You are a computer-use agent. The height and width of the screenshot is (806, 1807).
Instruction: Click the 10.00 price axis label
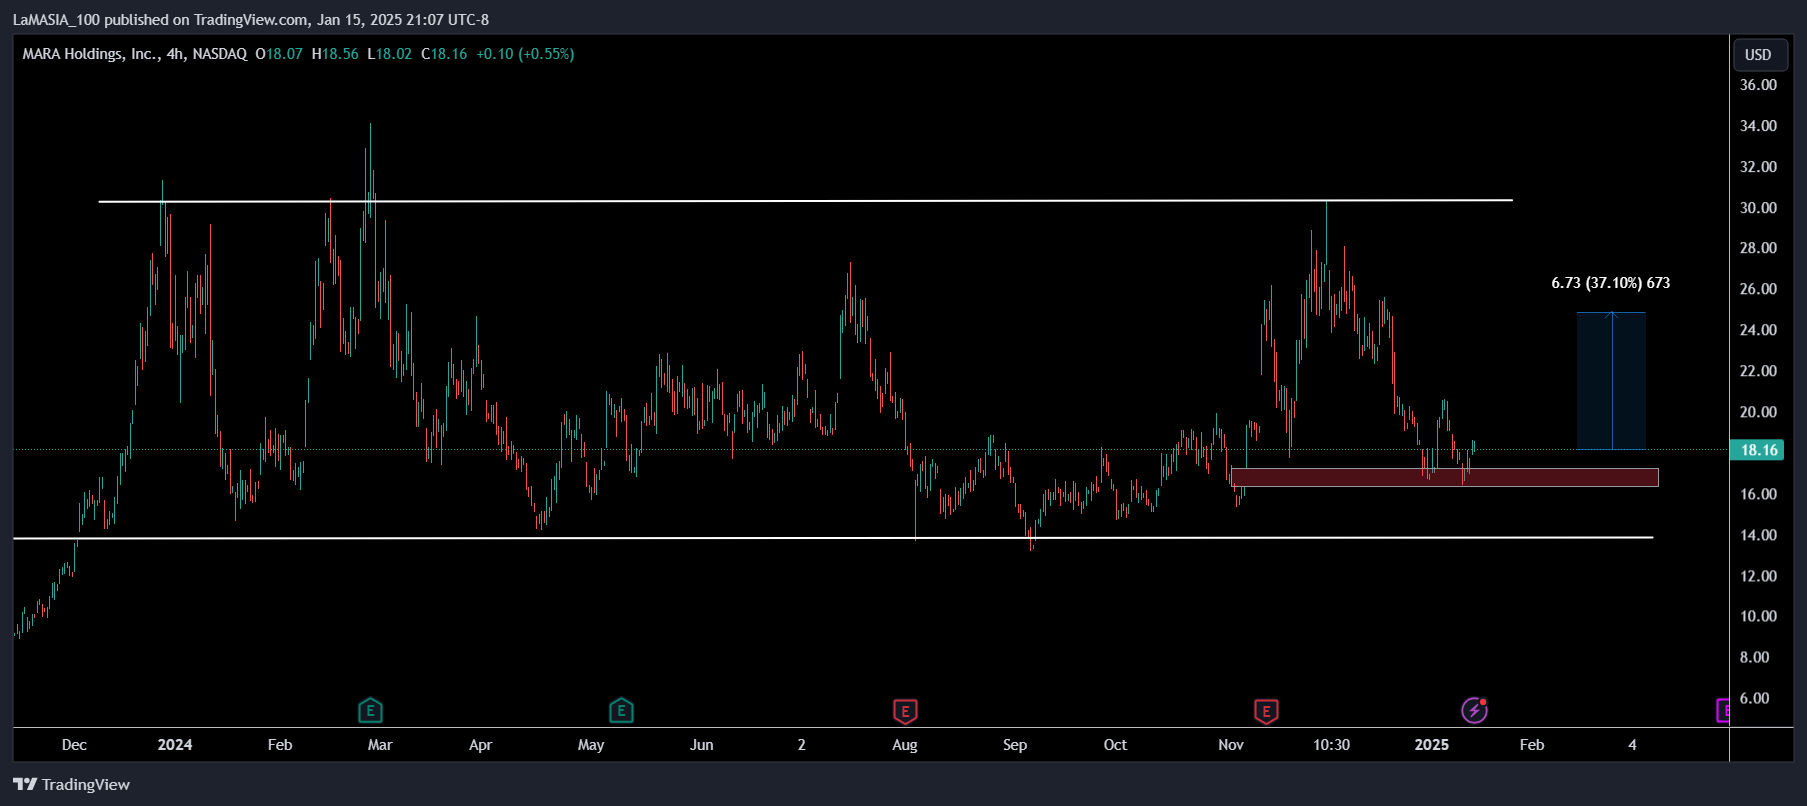pos(1758,616)
